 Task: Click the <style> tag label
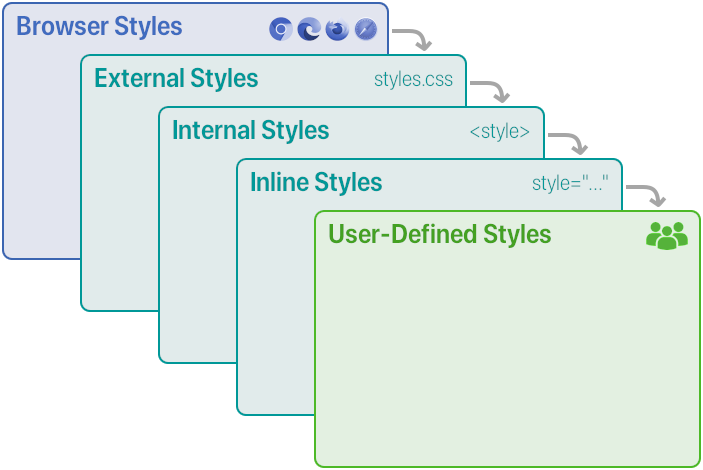point(499,132)
